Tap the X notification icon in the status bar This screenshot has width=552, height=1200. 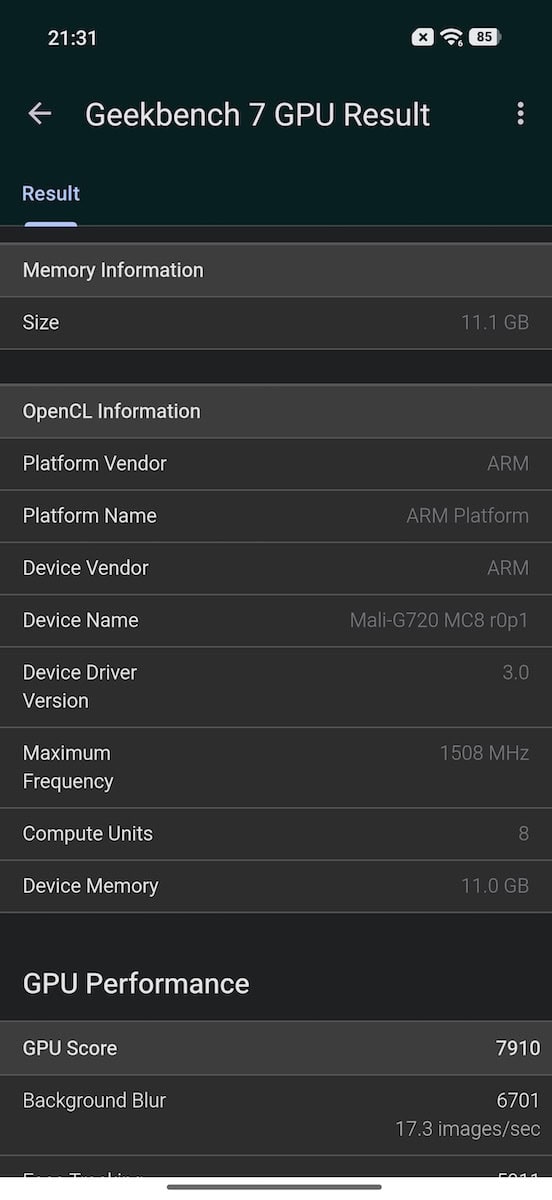(x=423, y=37)
